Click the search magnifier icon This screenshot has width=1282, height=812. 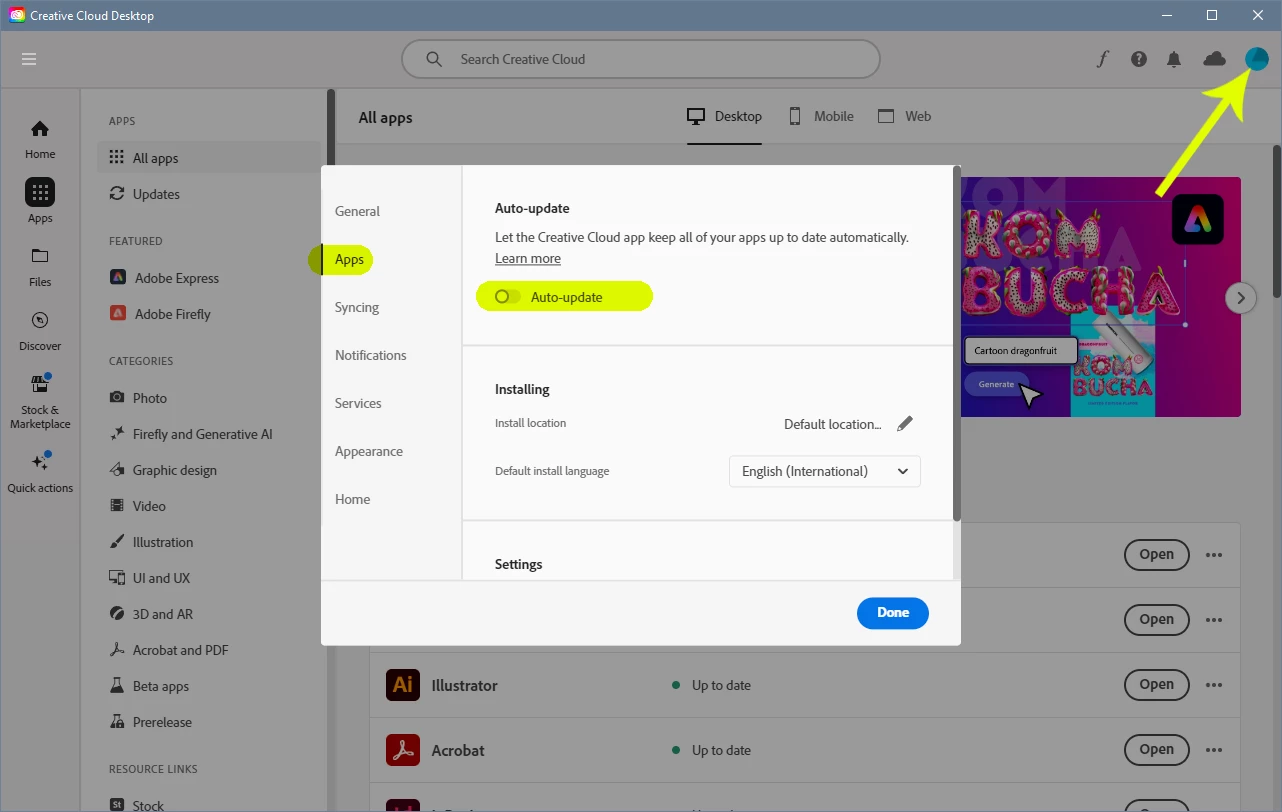[x=434, y=59]
